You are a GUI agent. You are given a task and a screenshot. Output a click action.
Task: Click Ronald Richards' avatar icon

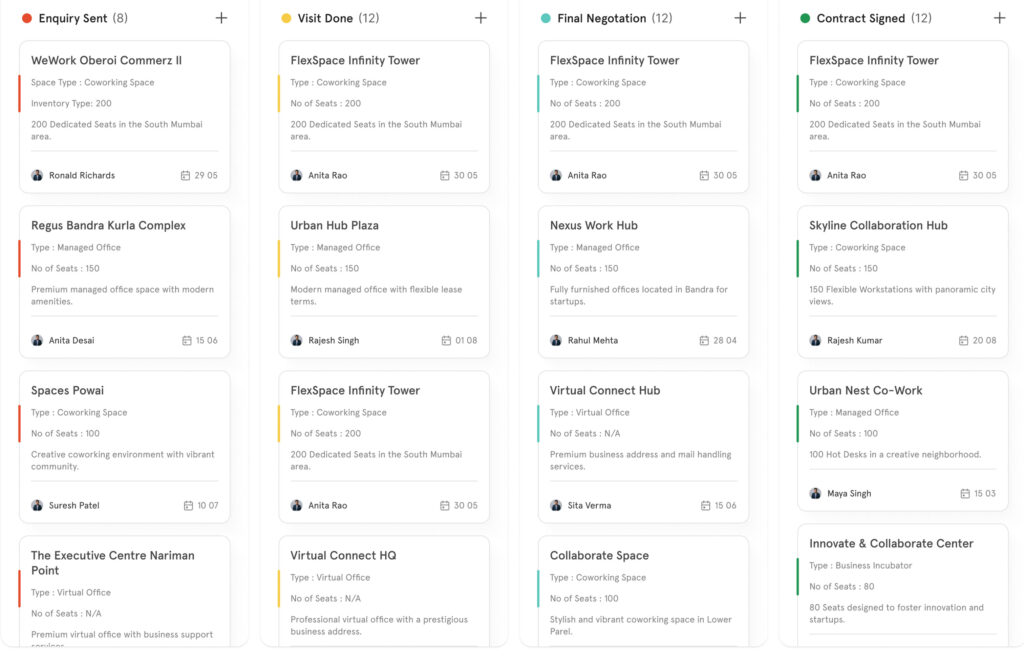coord(37,176)
